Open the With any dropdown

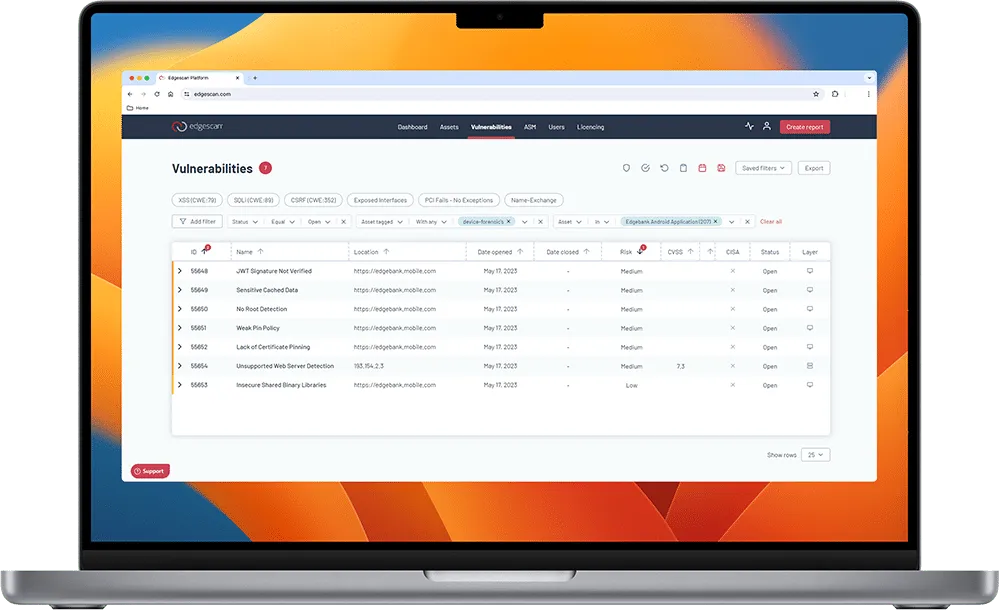pyautogui.click(x=431, y=222)
